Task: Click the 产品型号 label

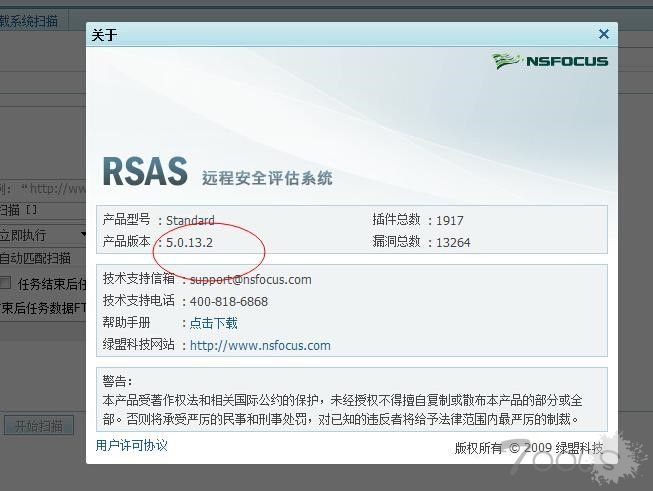Action: (126, 219)
